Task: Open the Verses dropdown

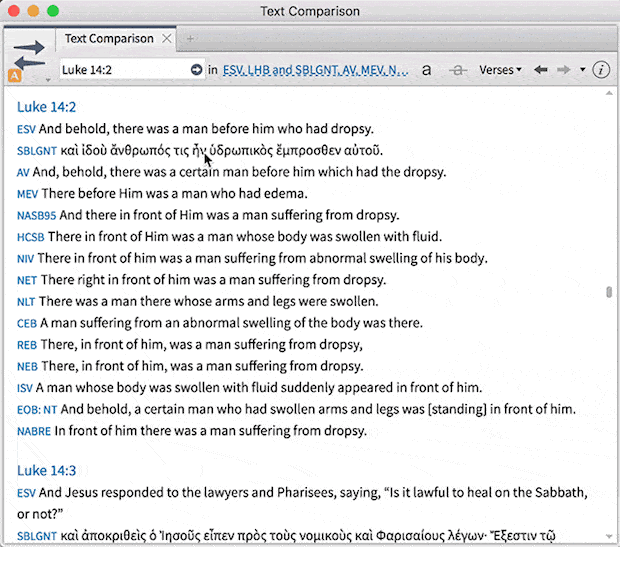Action: coord(500,70)
